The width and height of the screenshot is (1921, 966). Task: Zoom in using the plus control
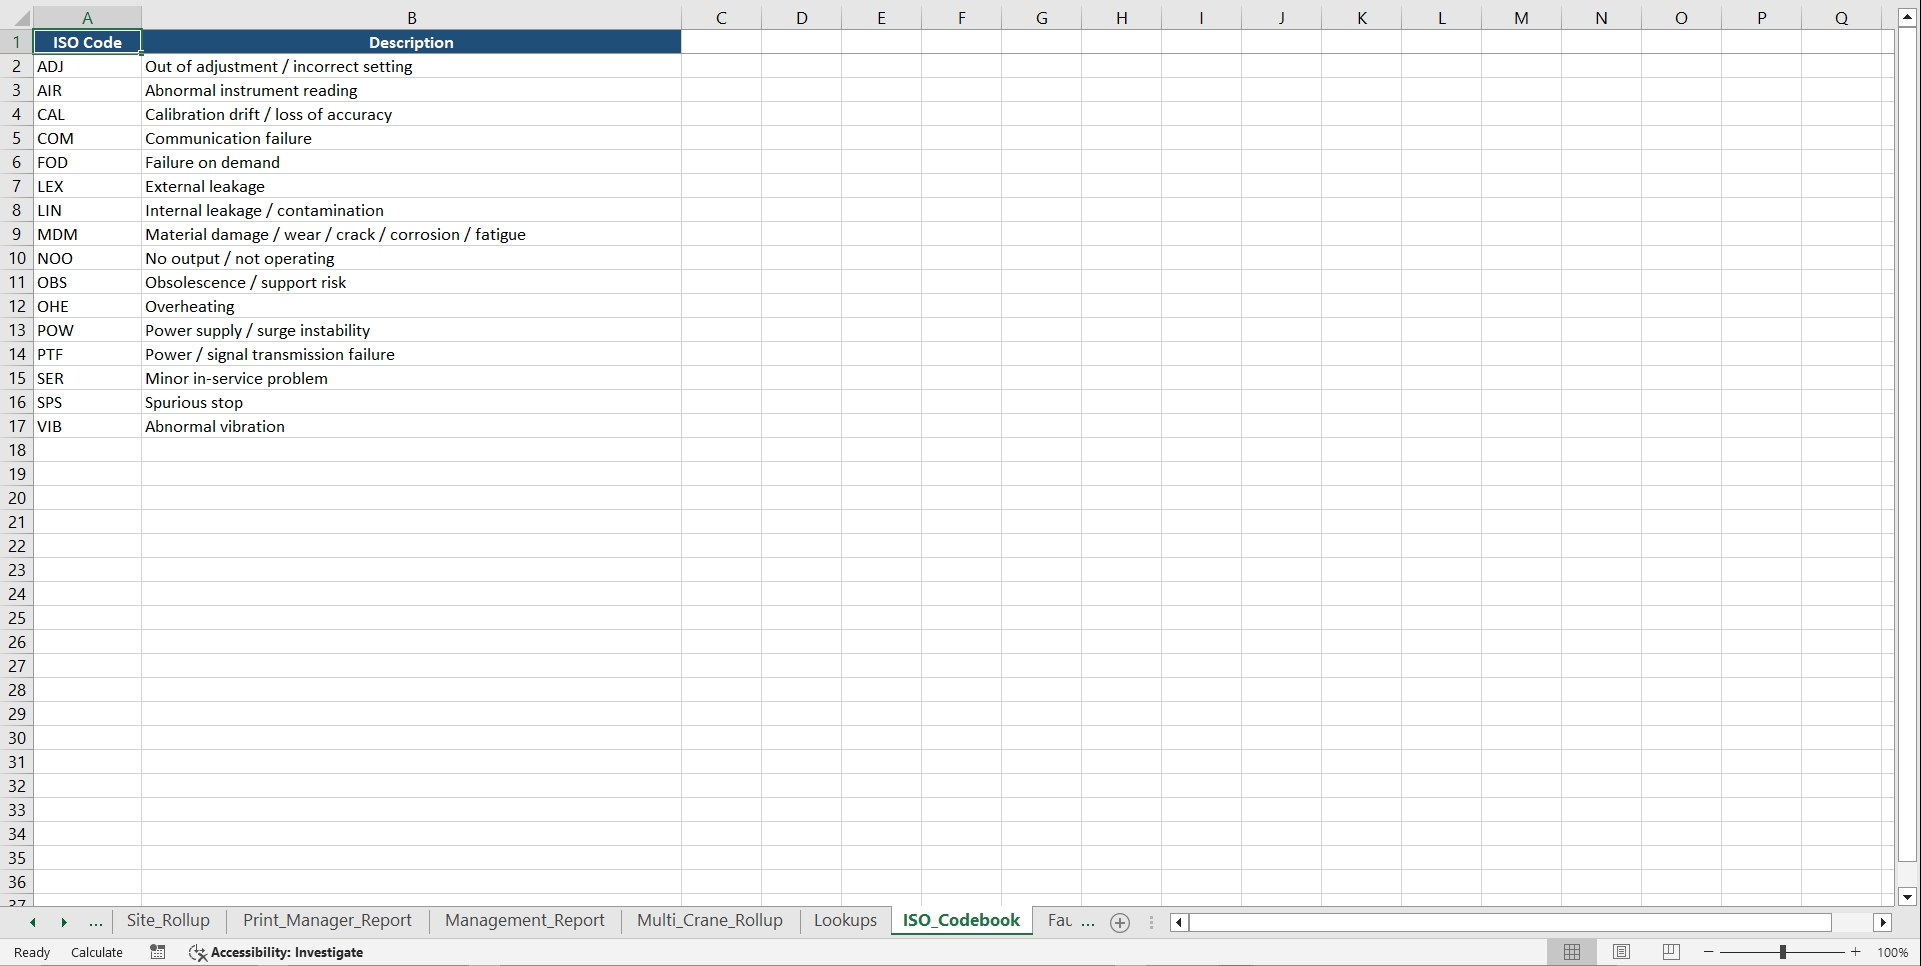[x=1855, y=952]
